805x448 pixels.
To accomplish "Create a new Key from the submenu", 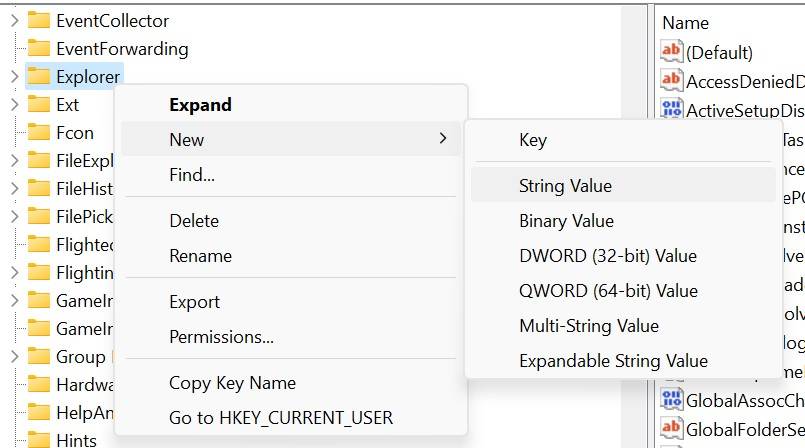I will (x=623, y=140).
